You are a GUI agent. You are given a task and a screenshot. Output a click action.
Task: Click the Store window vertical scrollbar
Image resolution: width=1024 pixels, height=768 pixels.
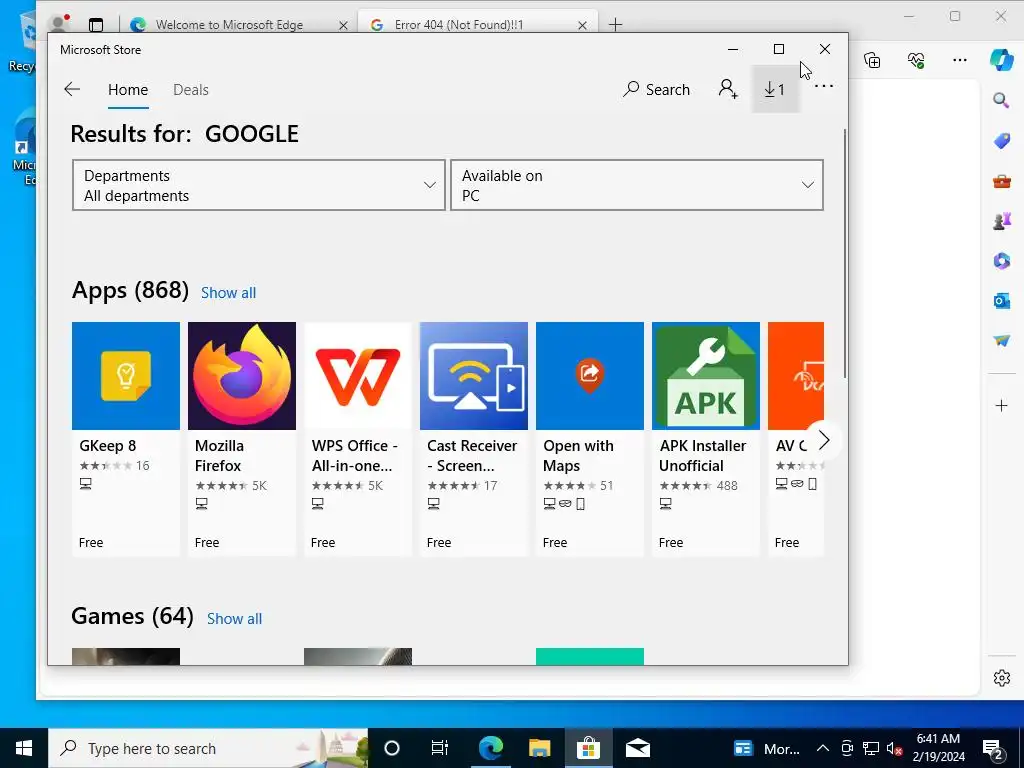[845, 253]
